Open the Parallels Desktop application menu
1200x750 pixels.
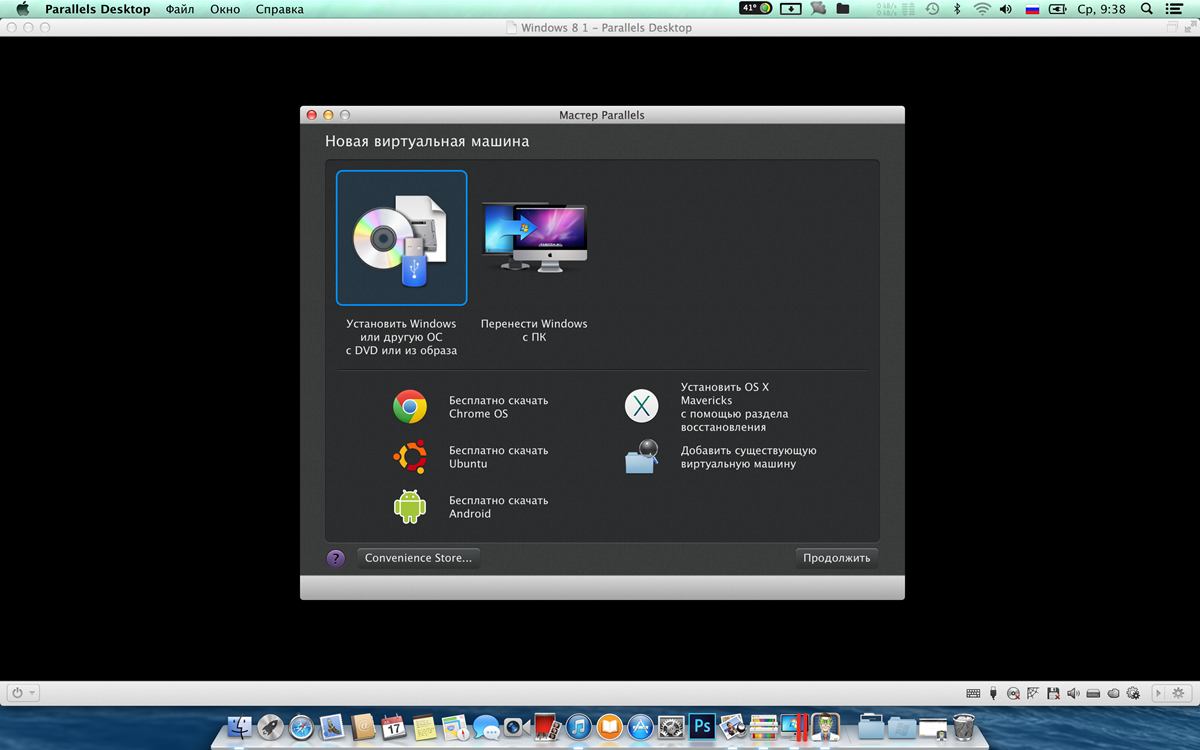tap(98, 9)
